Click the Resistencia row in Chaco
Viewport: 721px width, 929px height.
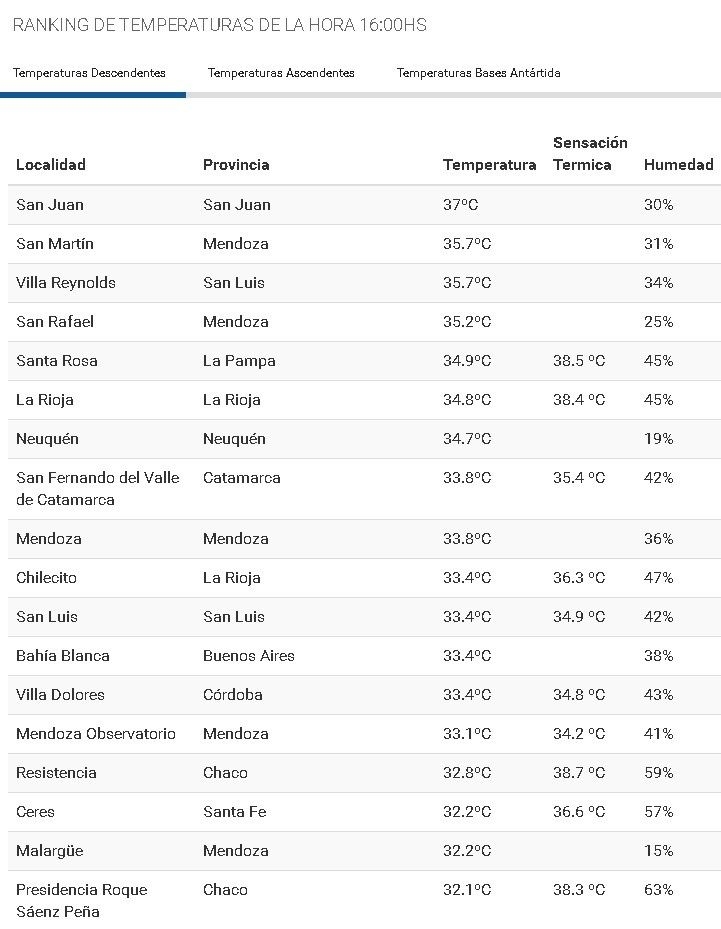[56, 772]
